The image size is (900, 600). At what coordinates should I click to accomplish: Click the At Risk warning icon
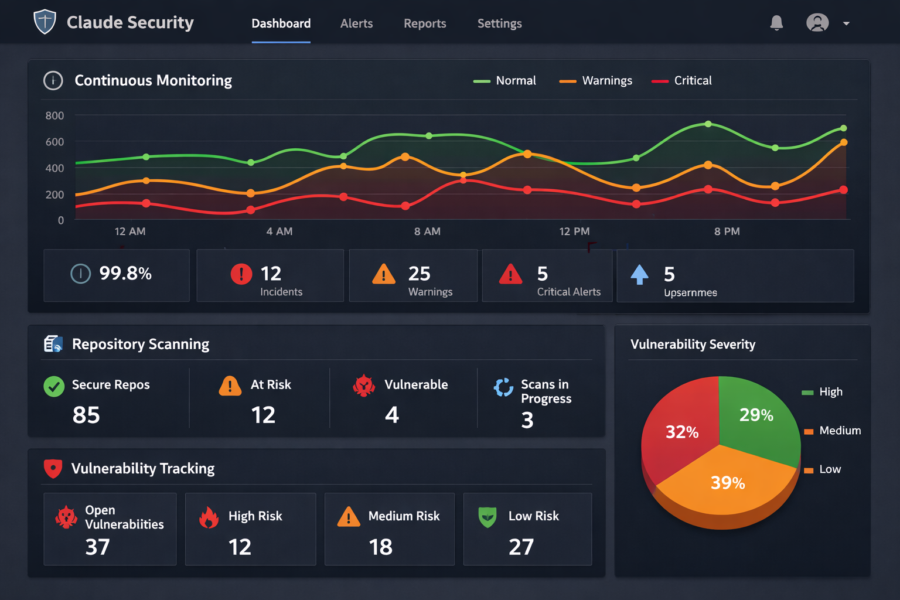230,386
